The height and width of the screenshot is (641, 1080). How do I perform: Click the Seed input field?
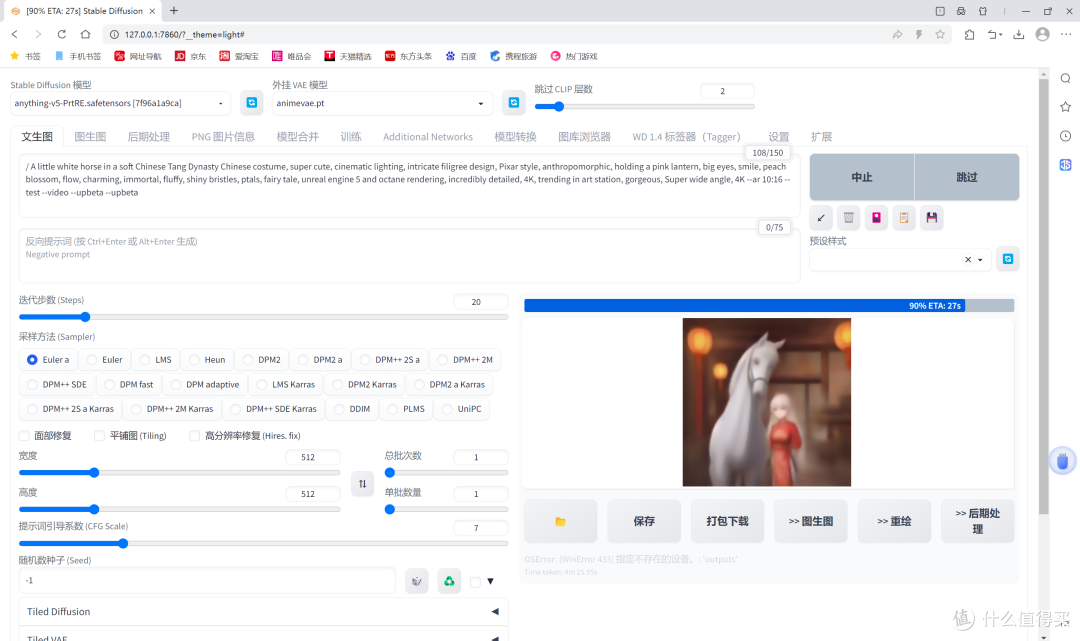[x=207, y=580]
